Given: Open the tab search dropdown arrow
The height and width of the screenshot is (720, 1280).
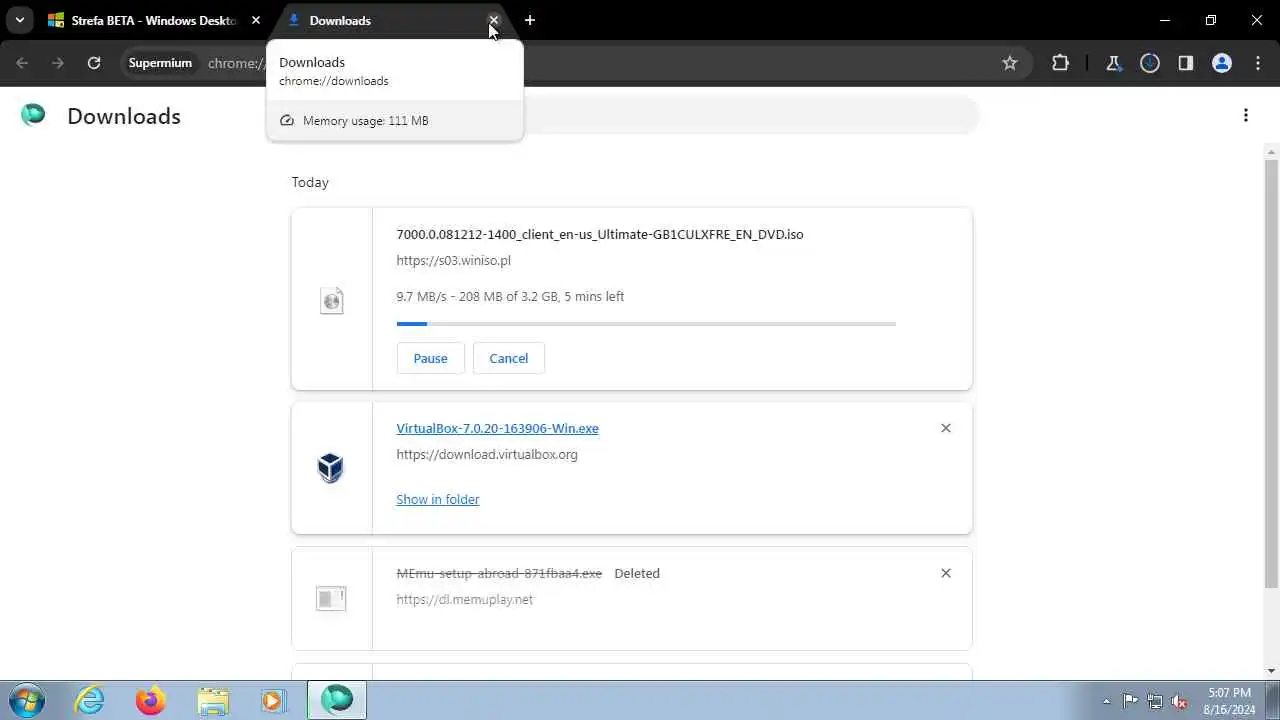Looking at the screenshot, I should [19, 20].
